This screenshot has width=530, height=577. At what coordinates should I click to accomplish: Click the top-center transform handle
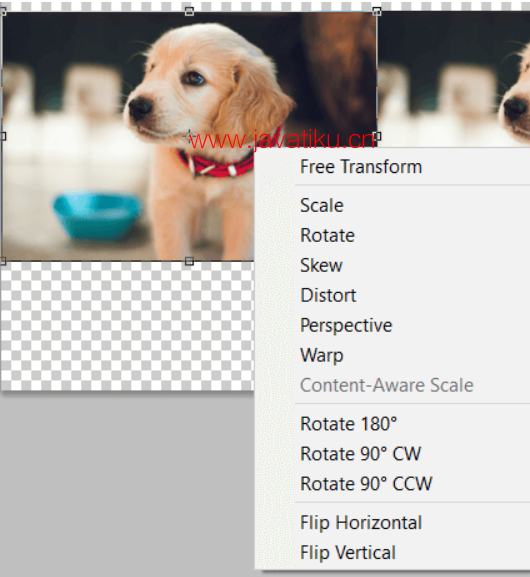(189, 11)
